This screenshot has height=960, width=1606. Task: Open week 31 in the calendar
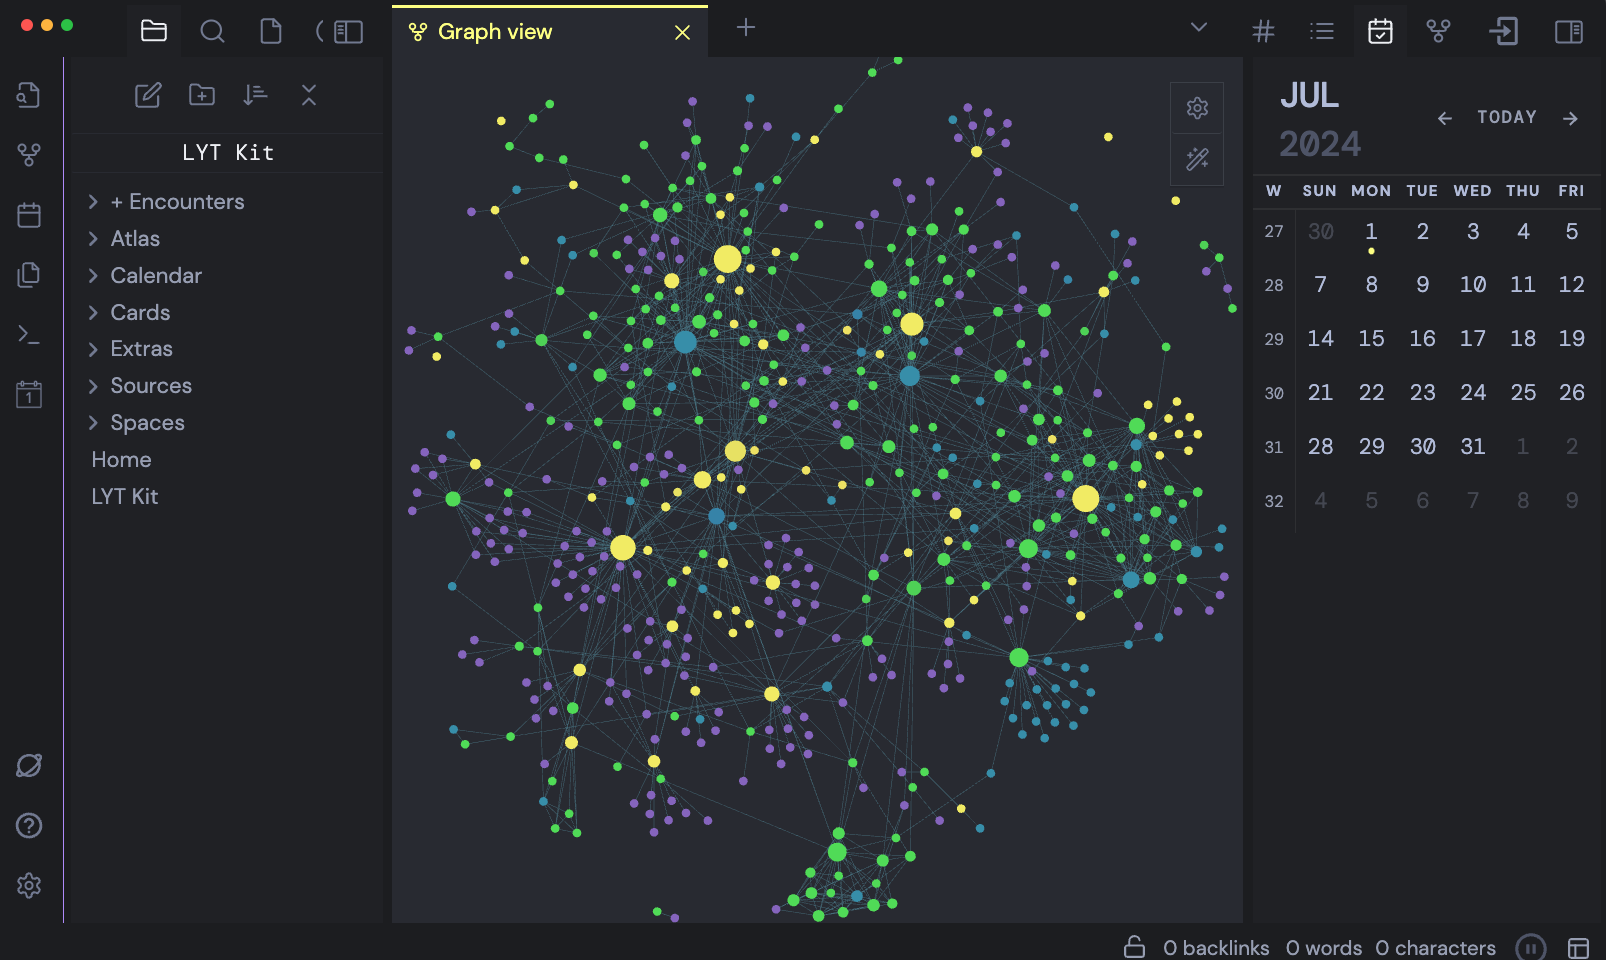tap(1273, 448)
